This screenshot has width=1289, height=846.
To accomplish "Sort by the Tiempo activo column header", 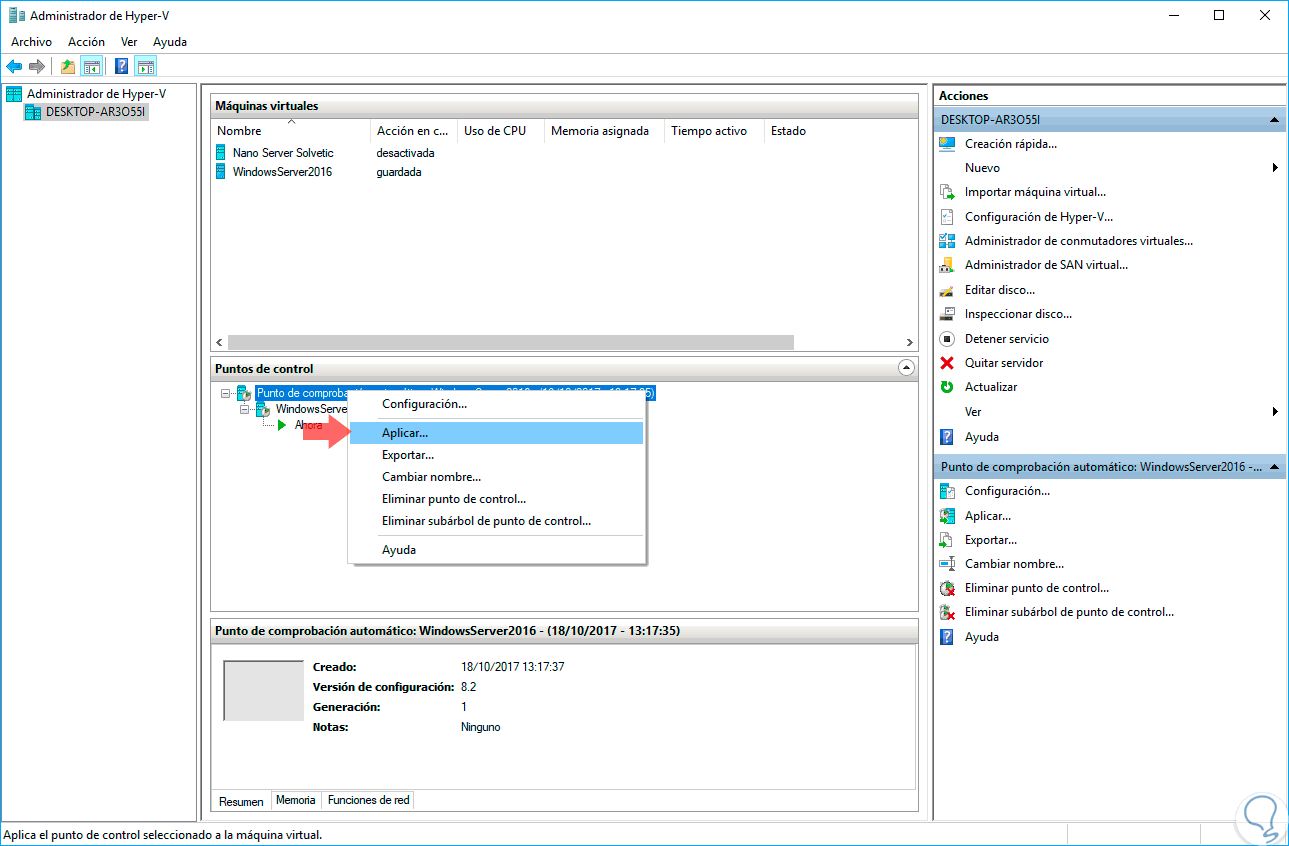I will [x=714, y=131].
